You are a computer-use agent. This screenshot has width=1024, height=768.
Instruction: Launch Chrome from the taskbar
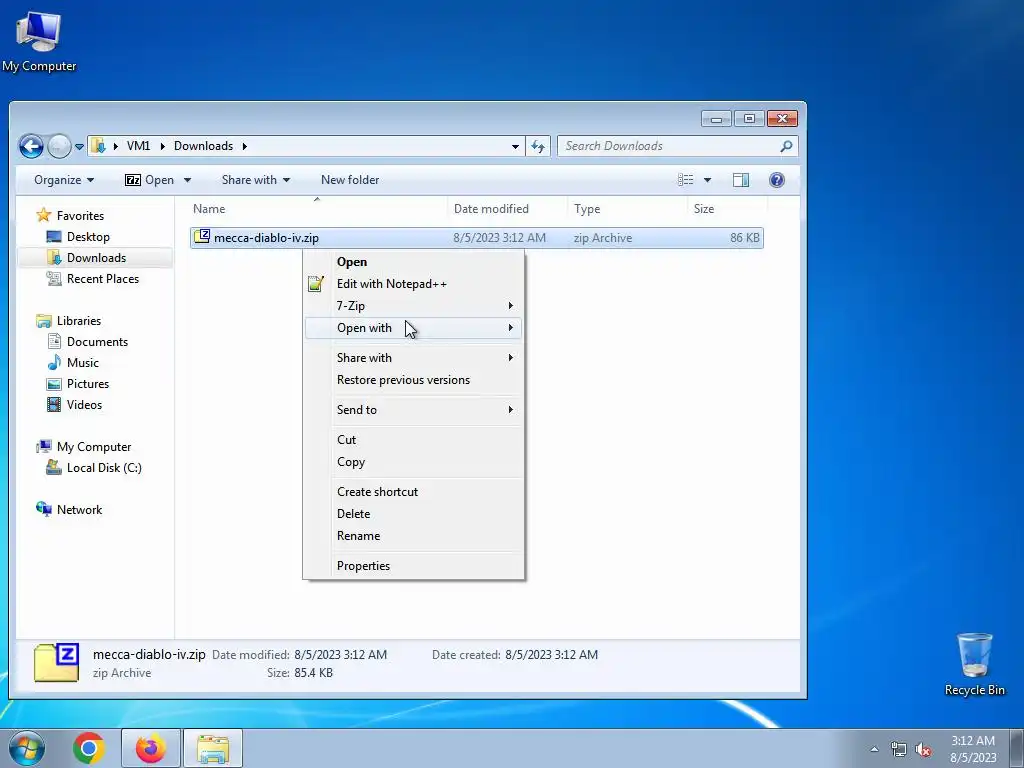tap(89, 748)
